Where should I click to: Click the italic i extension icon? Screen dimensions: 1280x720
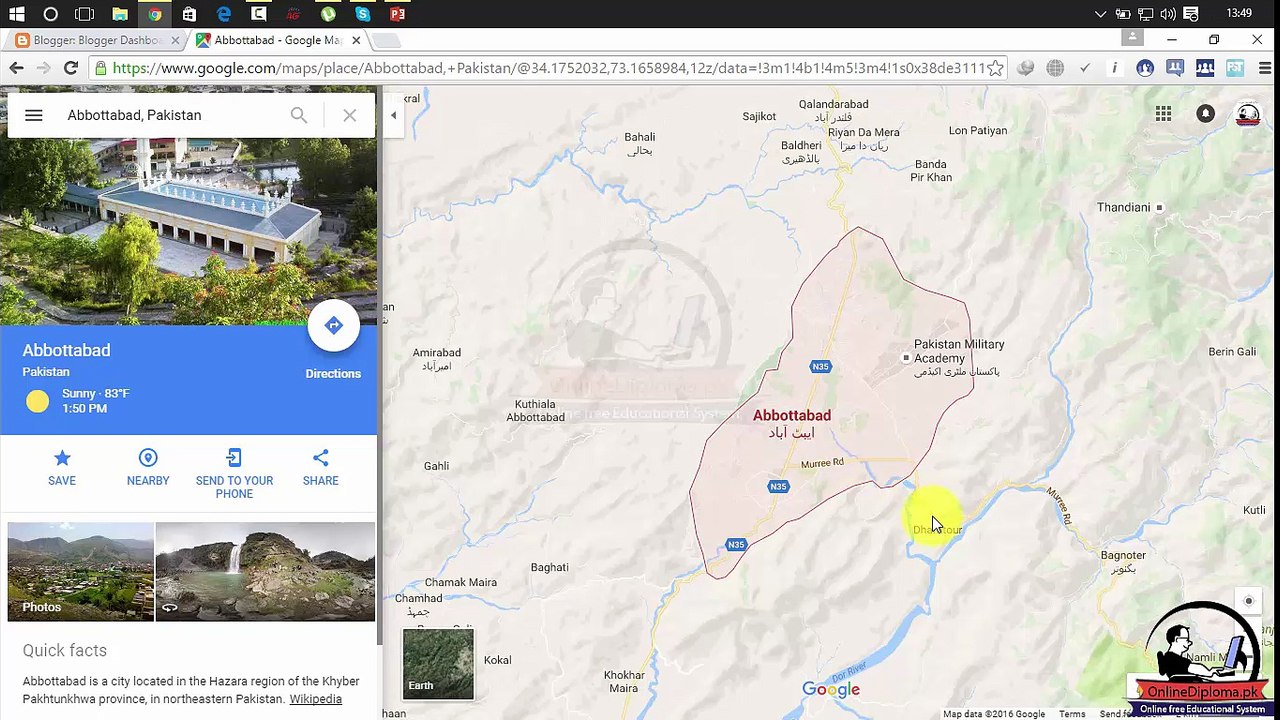click(1114, 68)
